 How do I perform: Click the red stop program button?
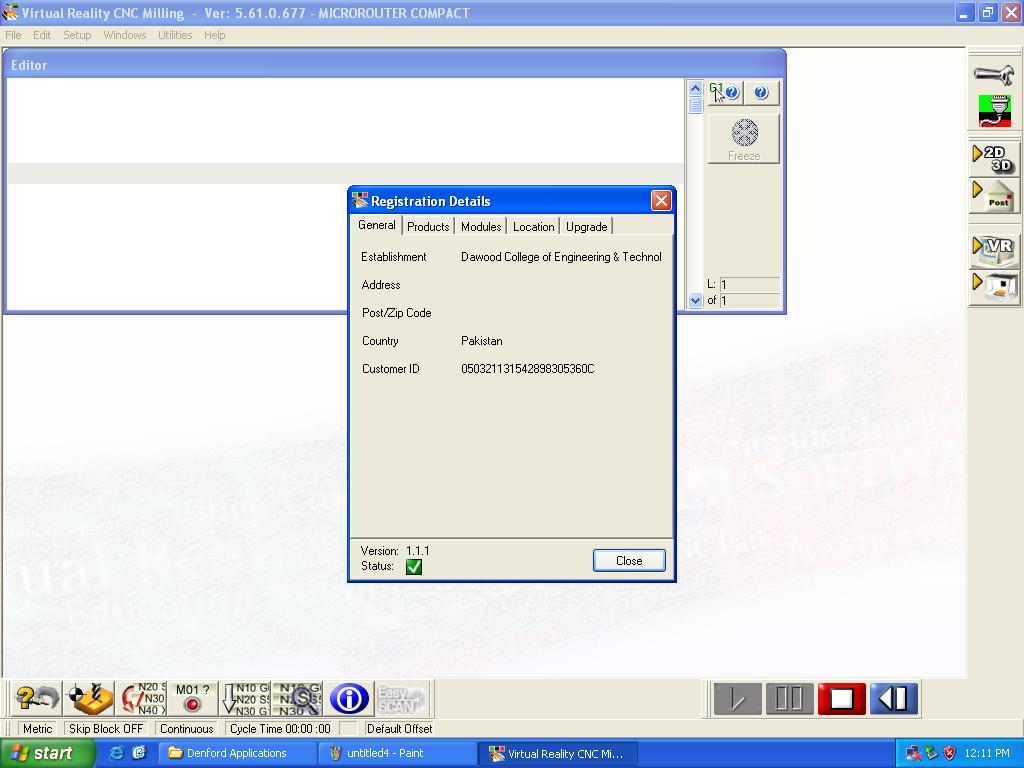[841, 699]
